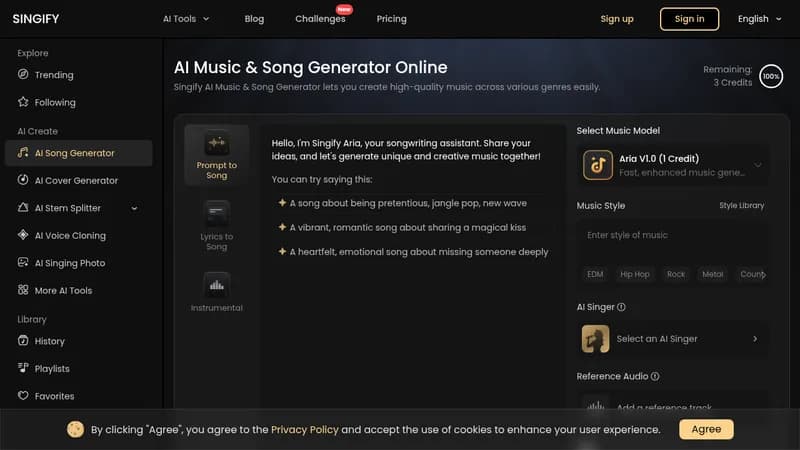Viewport: 800px width, 450px height.
Task: Choose the 'being pretentious, jangle pop' suggestion
Action: (408, 203)
